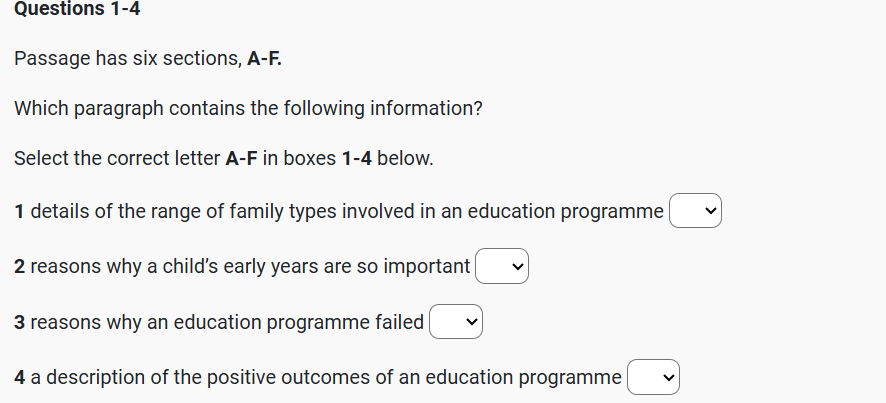The width and height of the screenshot is (886, 403).
Task: Click the bold number 2 before "reasons why a child's"
Action: pyautogui.click(x=20, y=267)
